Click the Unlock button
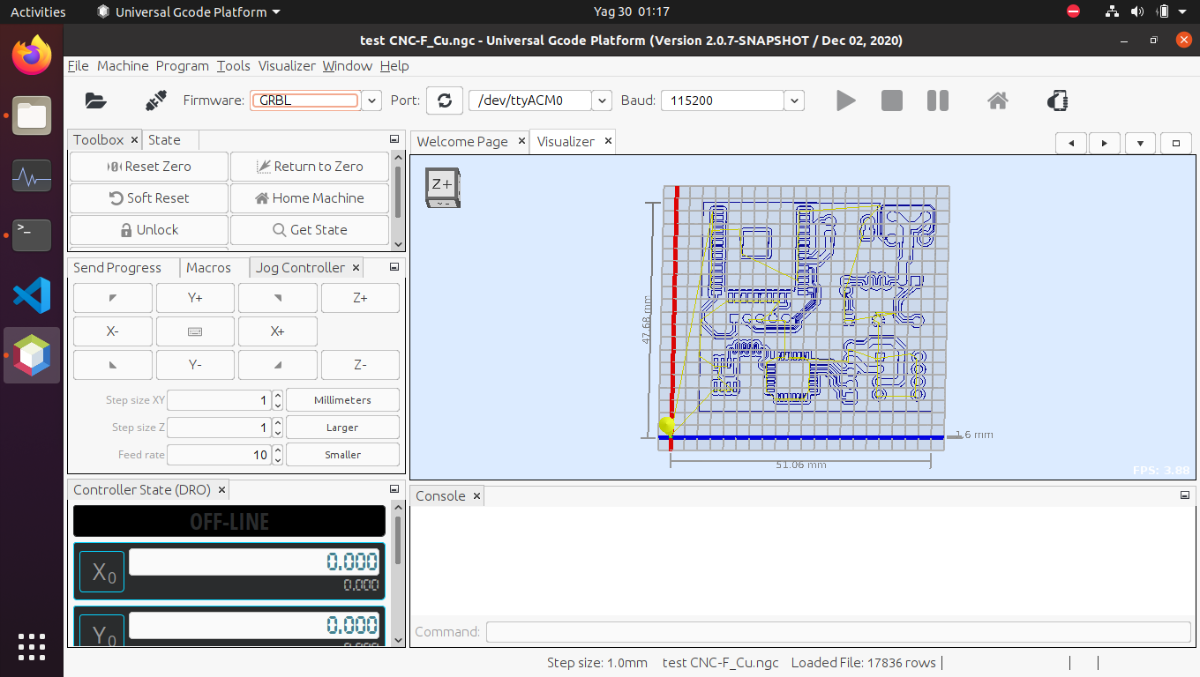This screenshot has width=1200, height=677. pos(149,229)
